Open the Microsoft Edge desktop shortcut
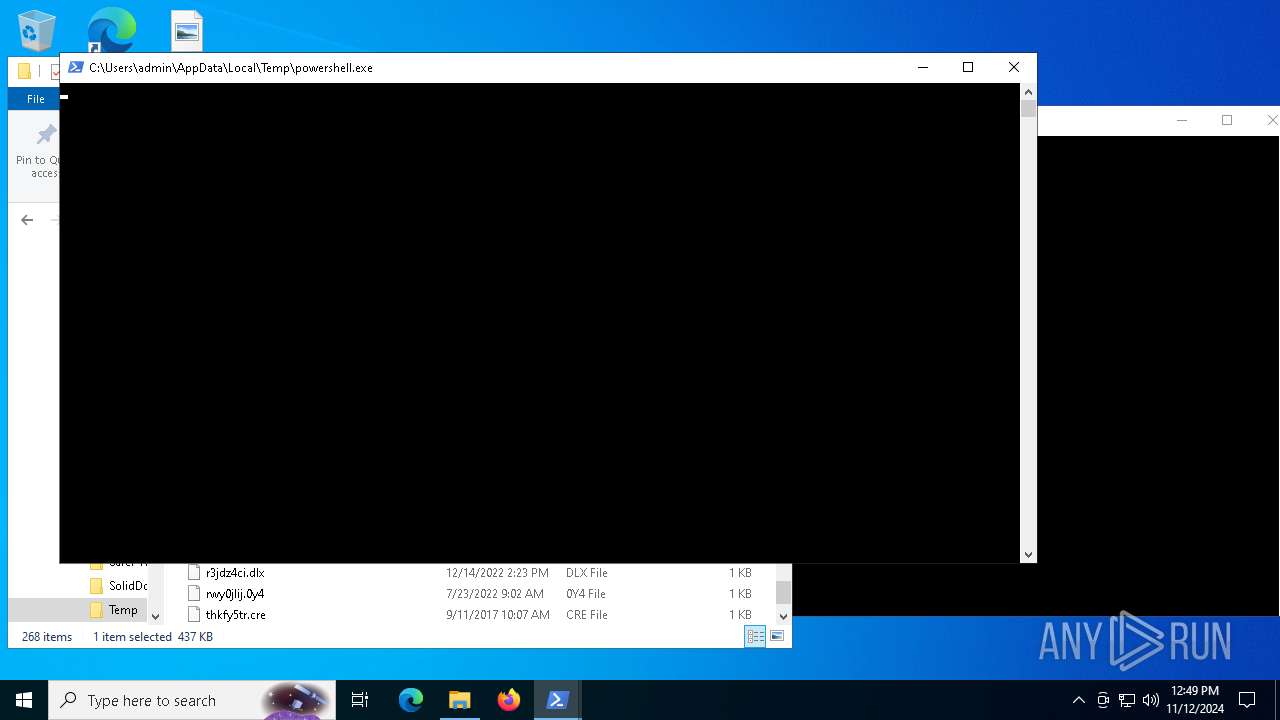Image resolution: width=1280 pixels, height=720 pixels. tap(111, 30)
